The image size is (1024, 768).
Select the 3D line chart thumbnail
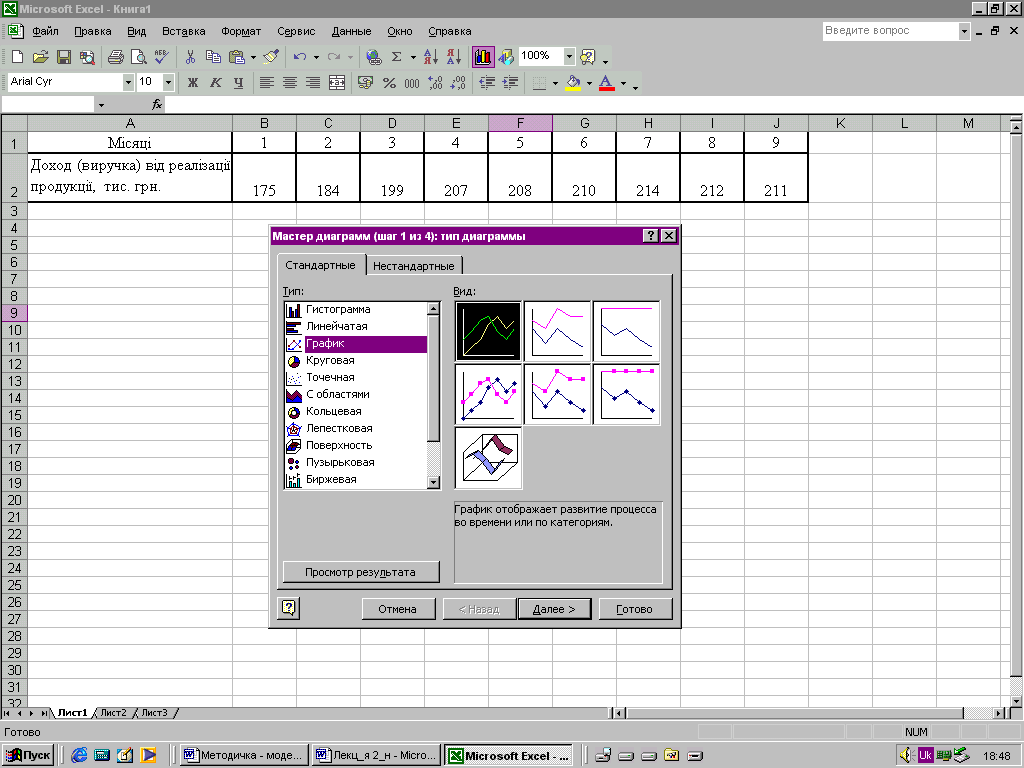488,458
